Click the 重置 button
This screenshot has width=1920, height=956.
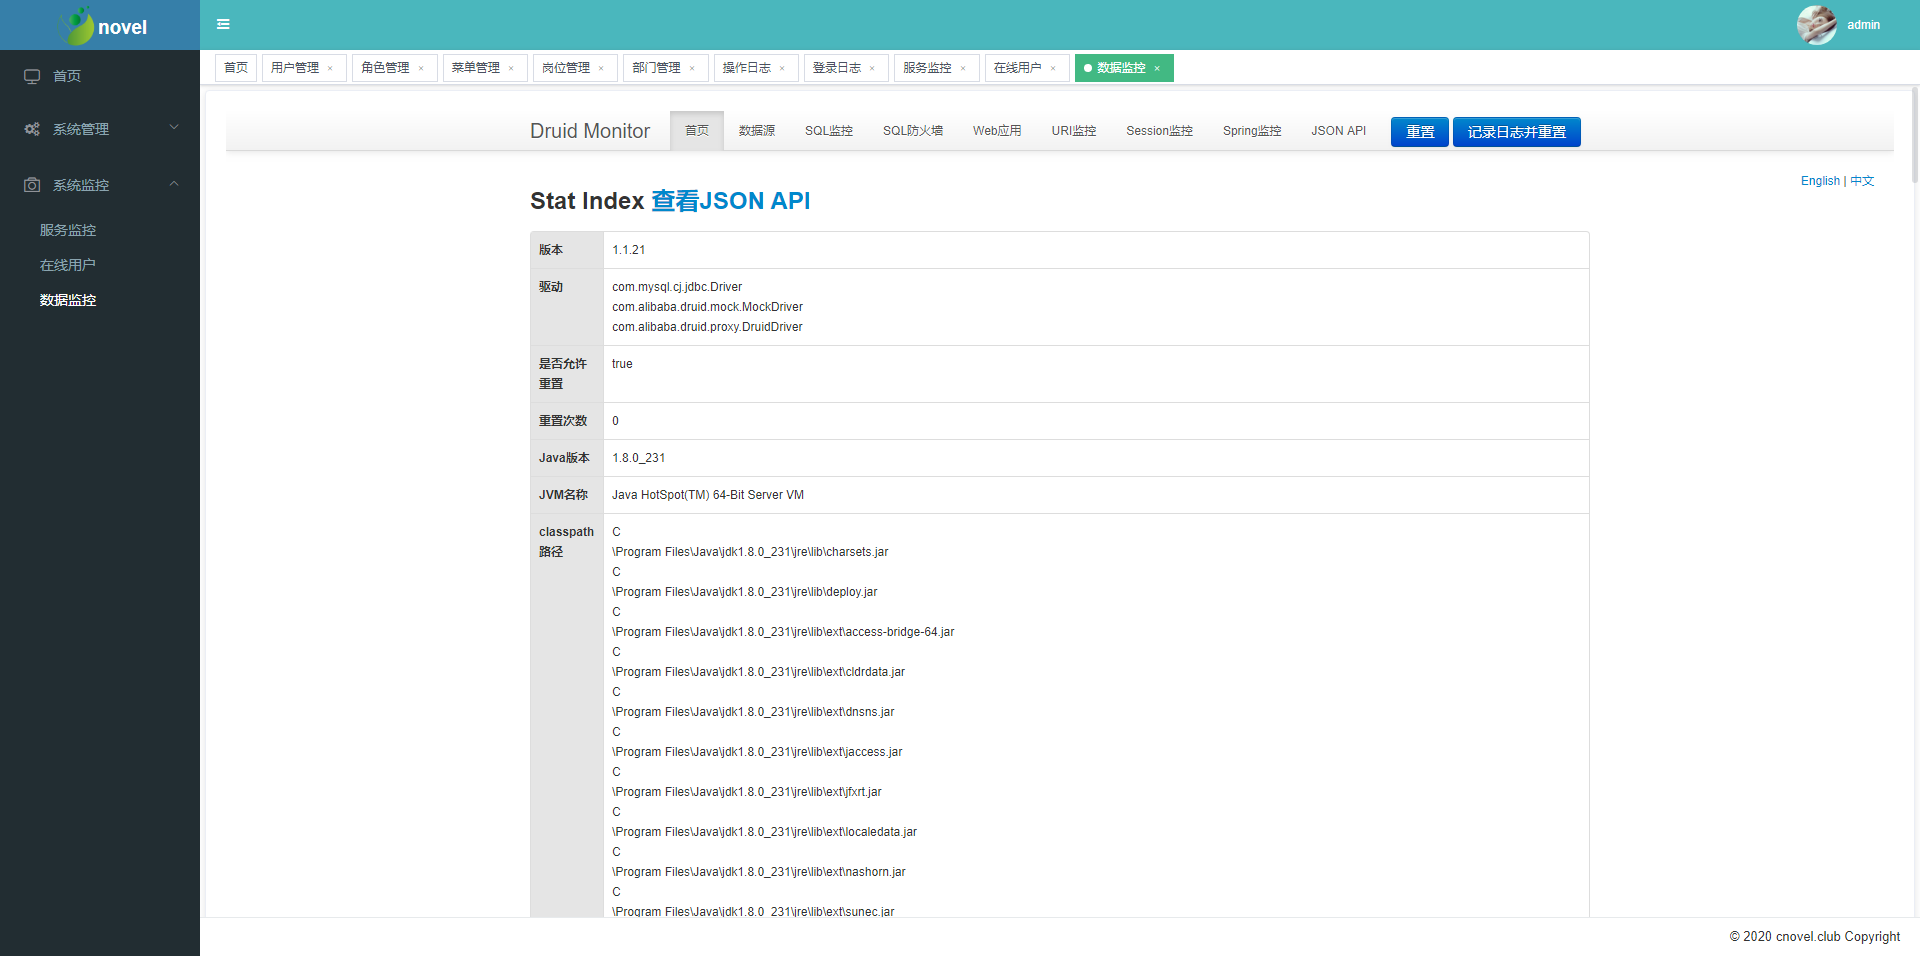(x=1420, y=132)
